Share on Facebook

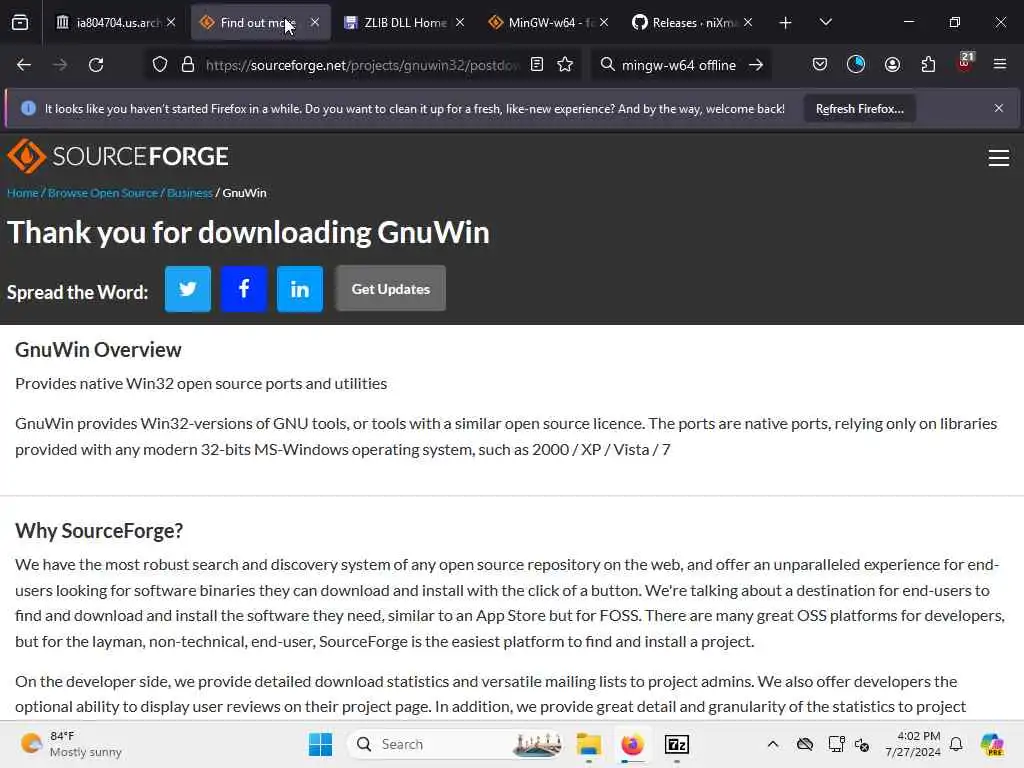click(244, 289)
